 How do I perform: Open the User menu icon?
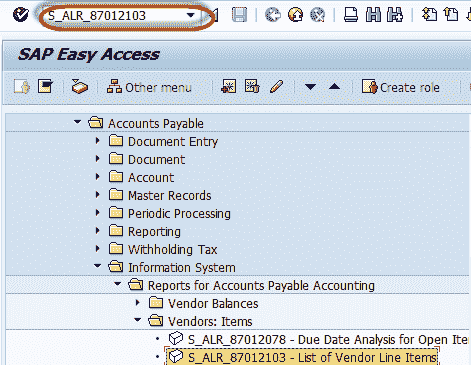point(22,87)
